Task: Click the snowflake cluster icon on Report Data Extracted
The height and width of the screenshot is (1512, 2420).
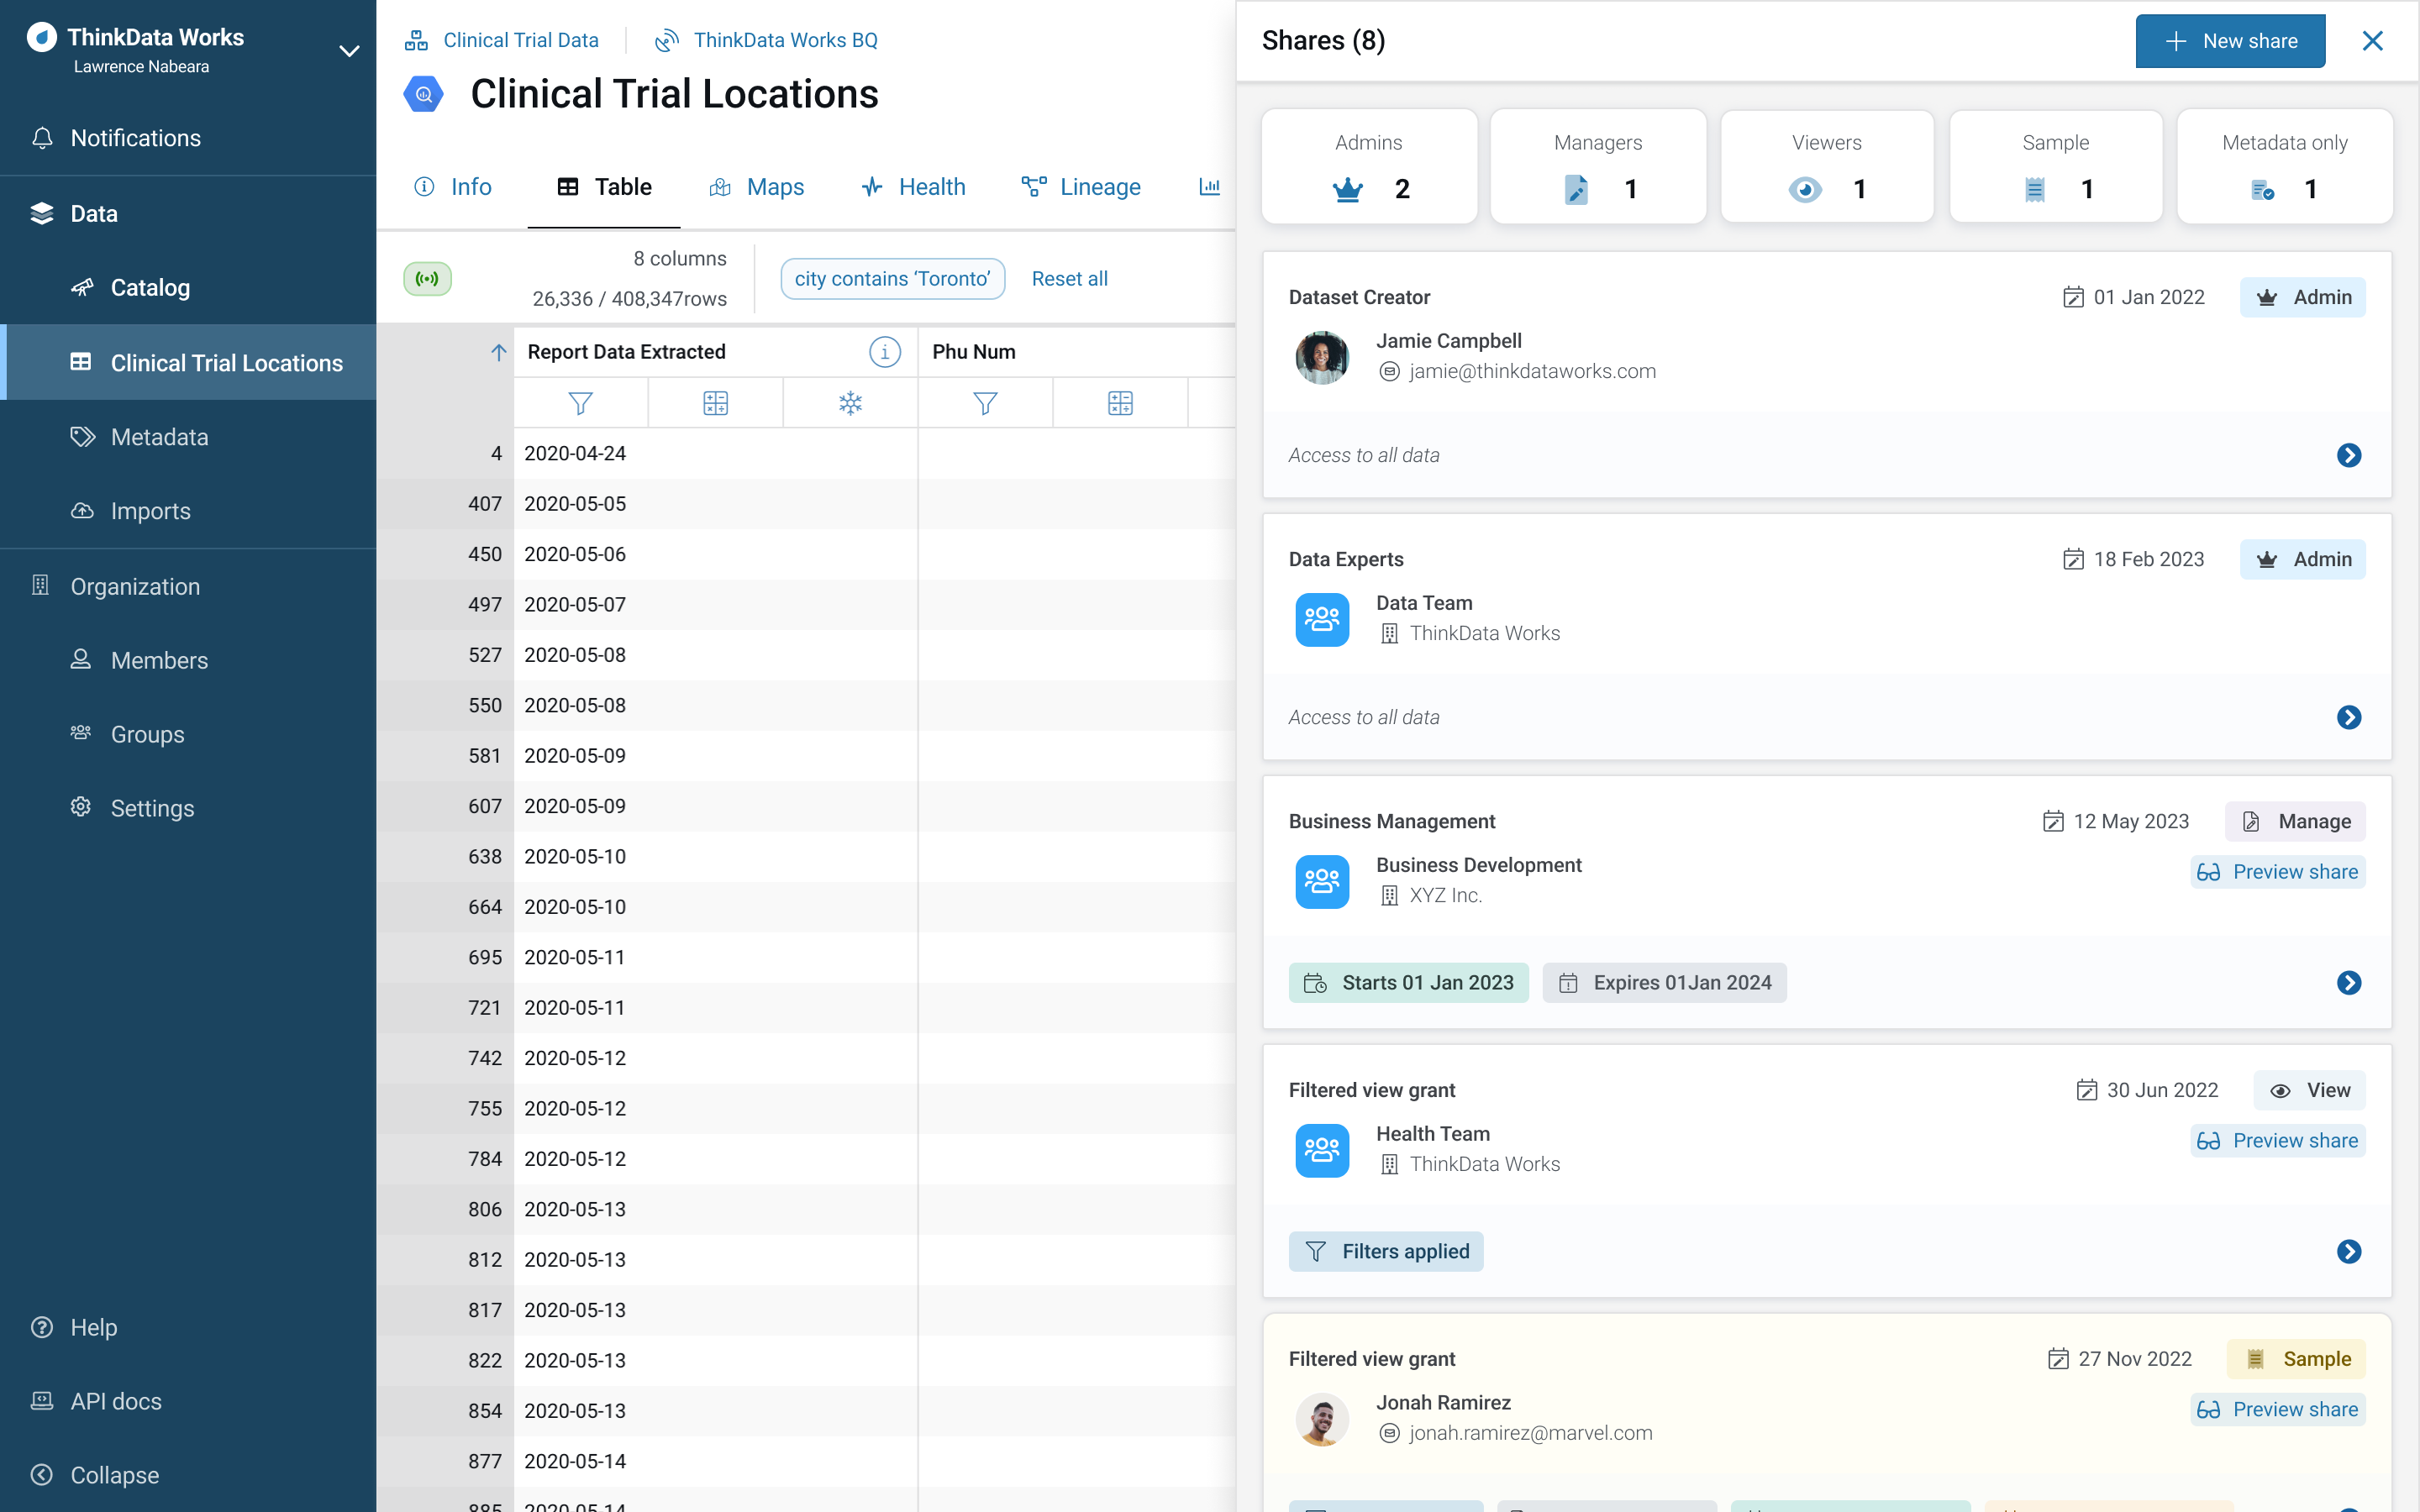Action: (849, 402)
